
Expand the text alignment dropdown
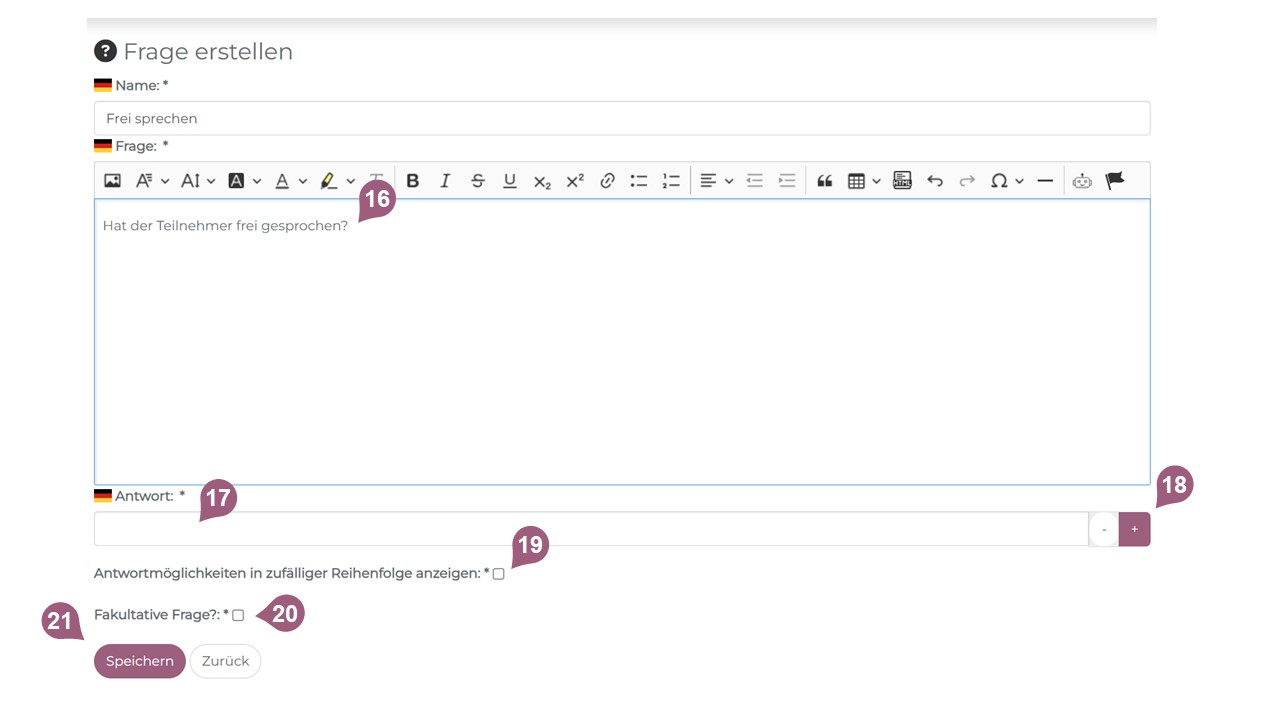coord(717,181)
